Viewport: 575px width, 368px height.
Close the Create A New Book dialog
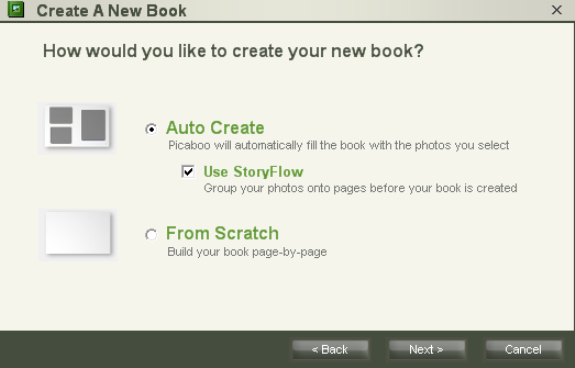pos(557,10)
